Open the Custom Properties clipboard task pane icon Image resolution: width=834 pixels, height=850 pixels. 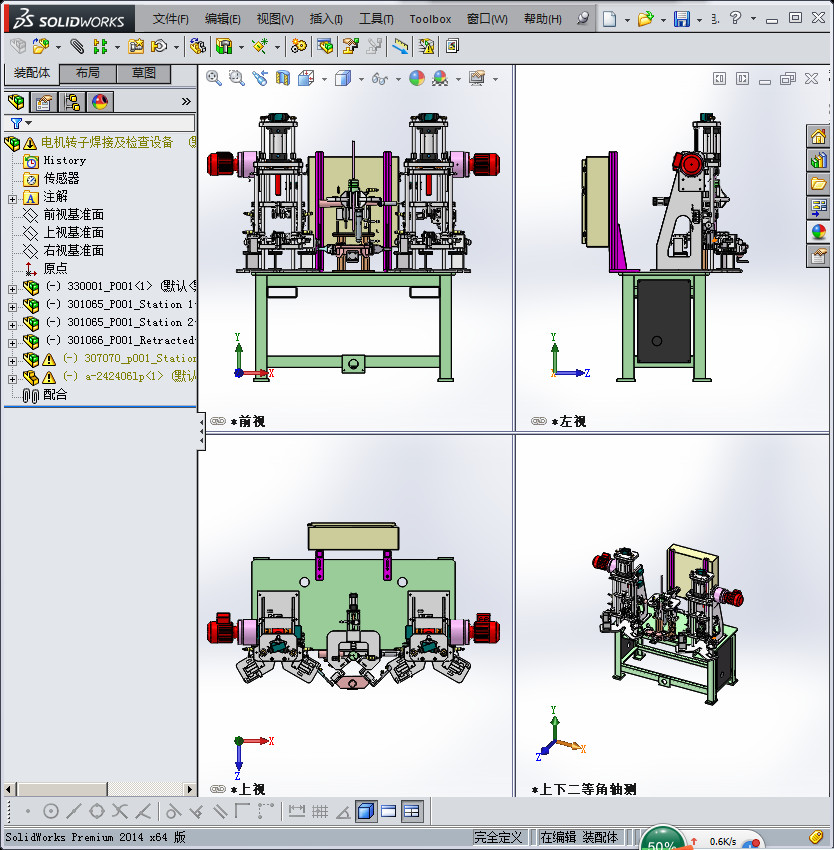[818, 255]
